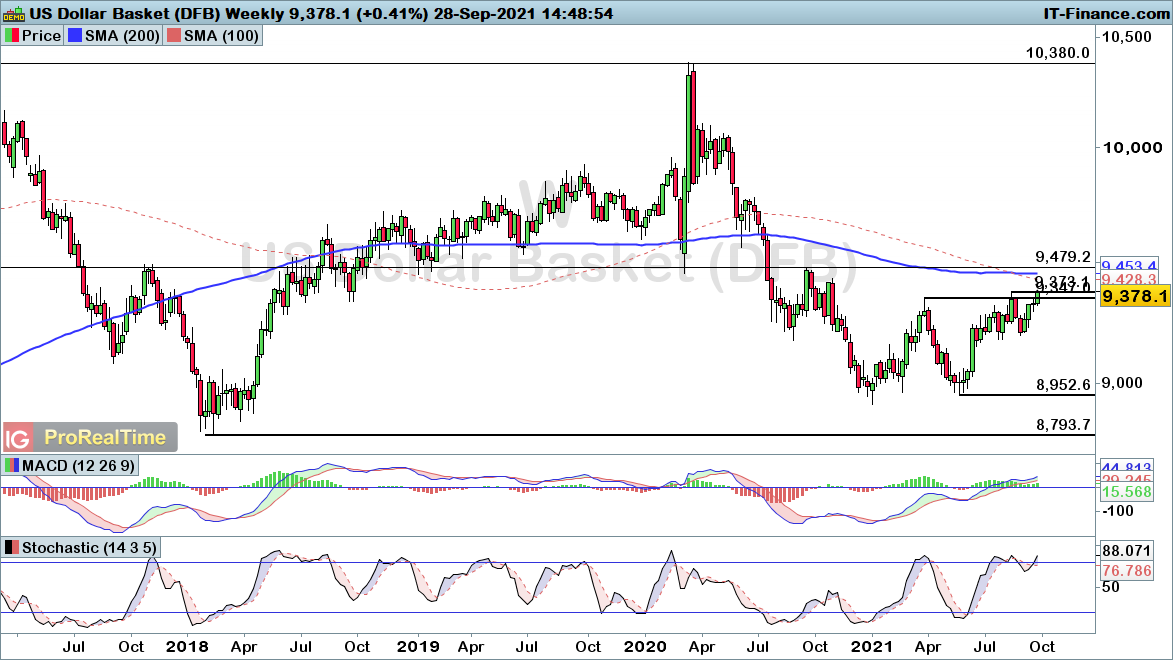Screen dimensions: 1173x660
Task: Click the blue SMA (200) color swatch
Action: pyautogui.click(x=74, y=36)
